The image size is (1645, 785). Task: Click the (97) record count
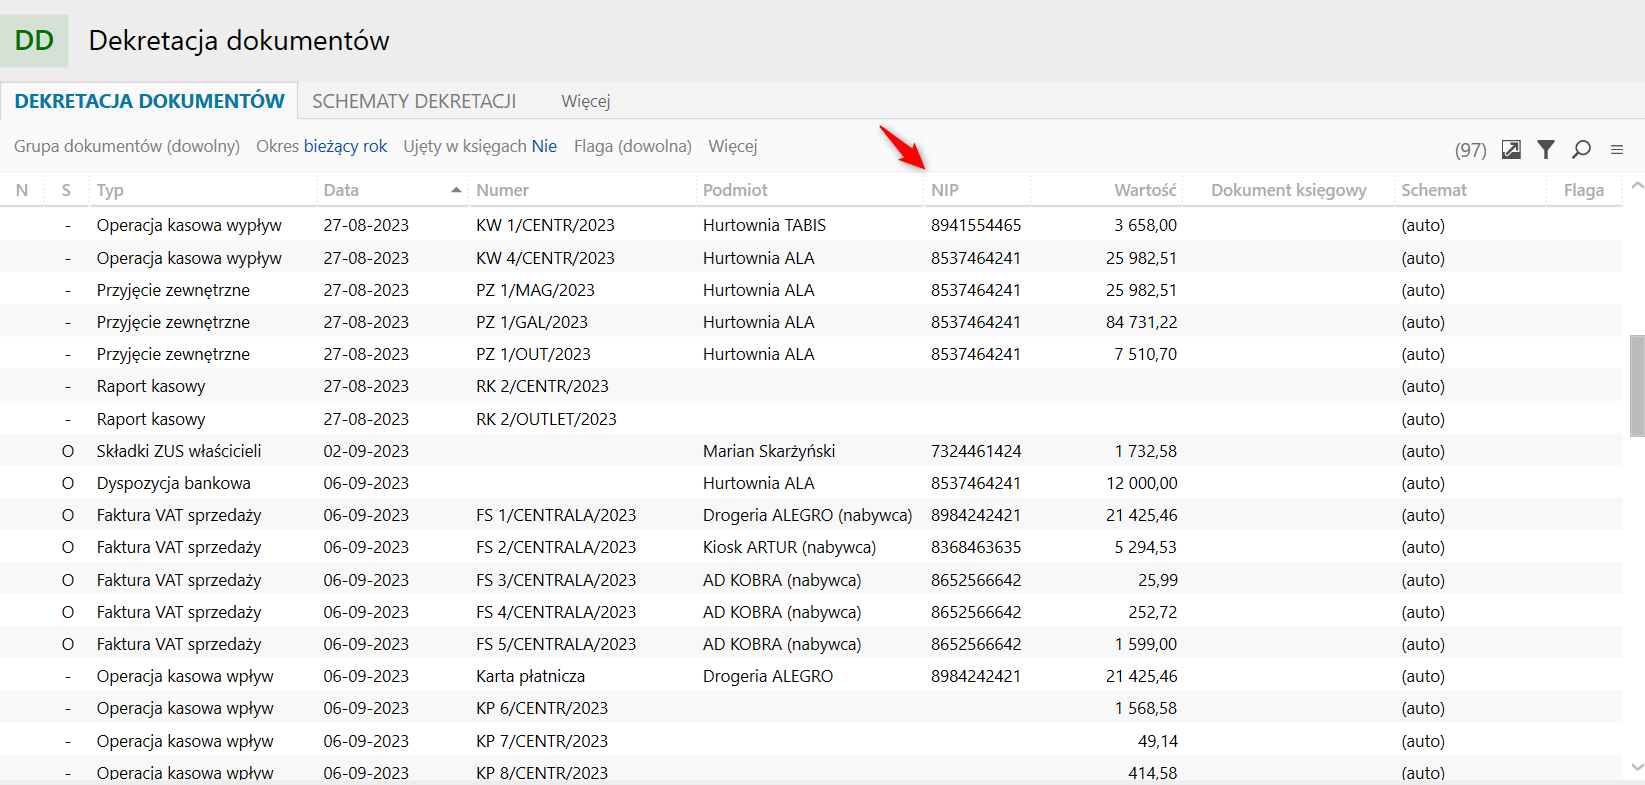pos(1470,150)
